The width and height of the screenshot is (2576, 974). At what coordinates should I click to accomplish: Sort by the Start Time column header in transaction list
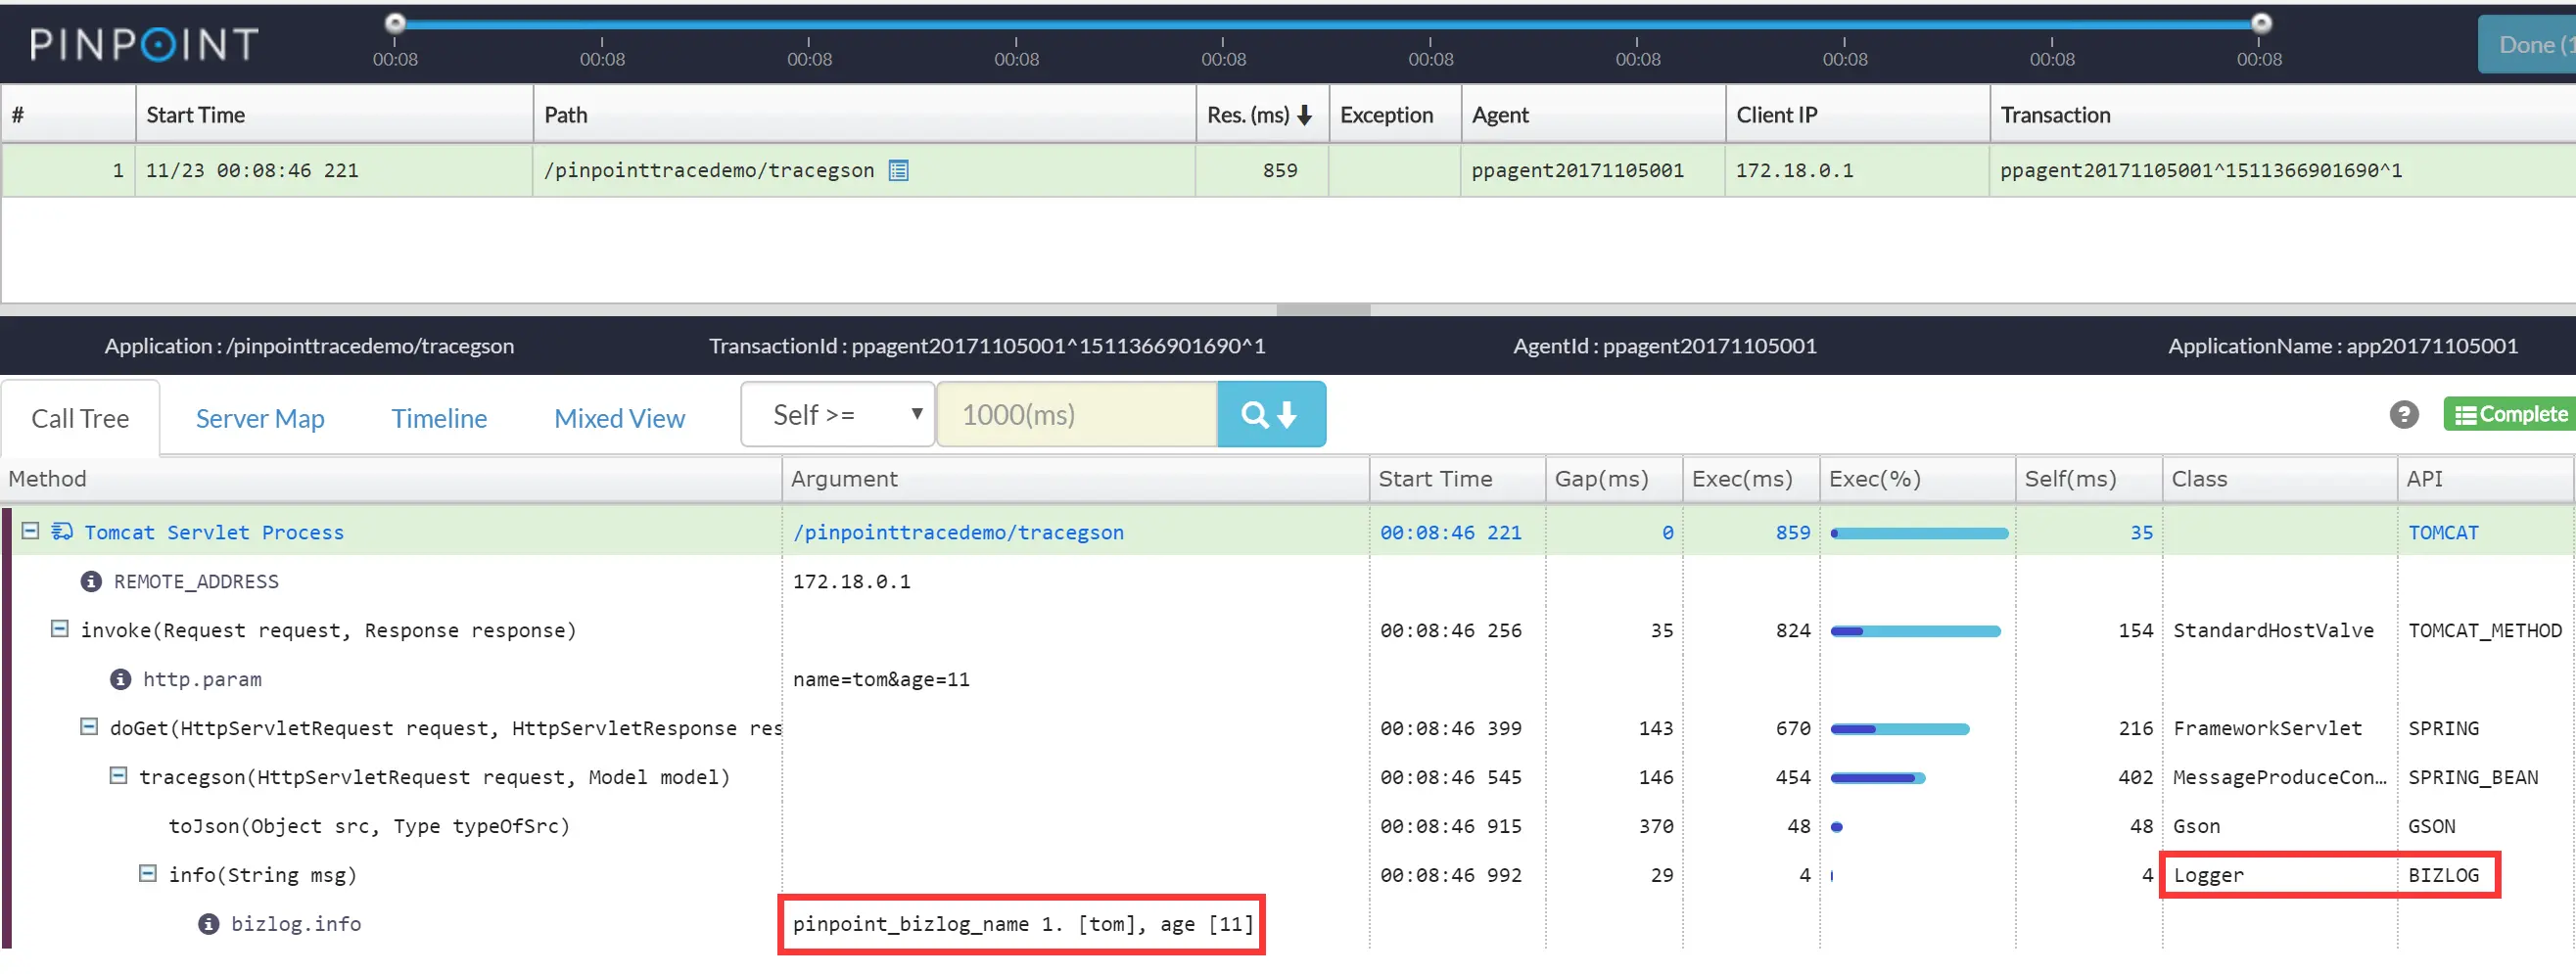point(334,116)
